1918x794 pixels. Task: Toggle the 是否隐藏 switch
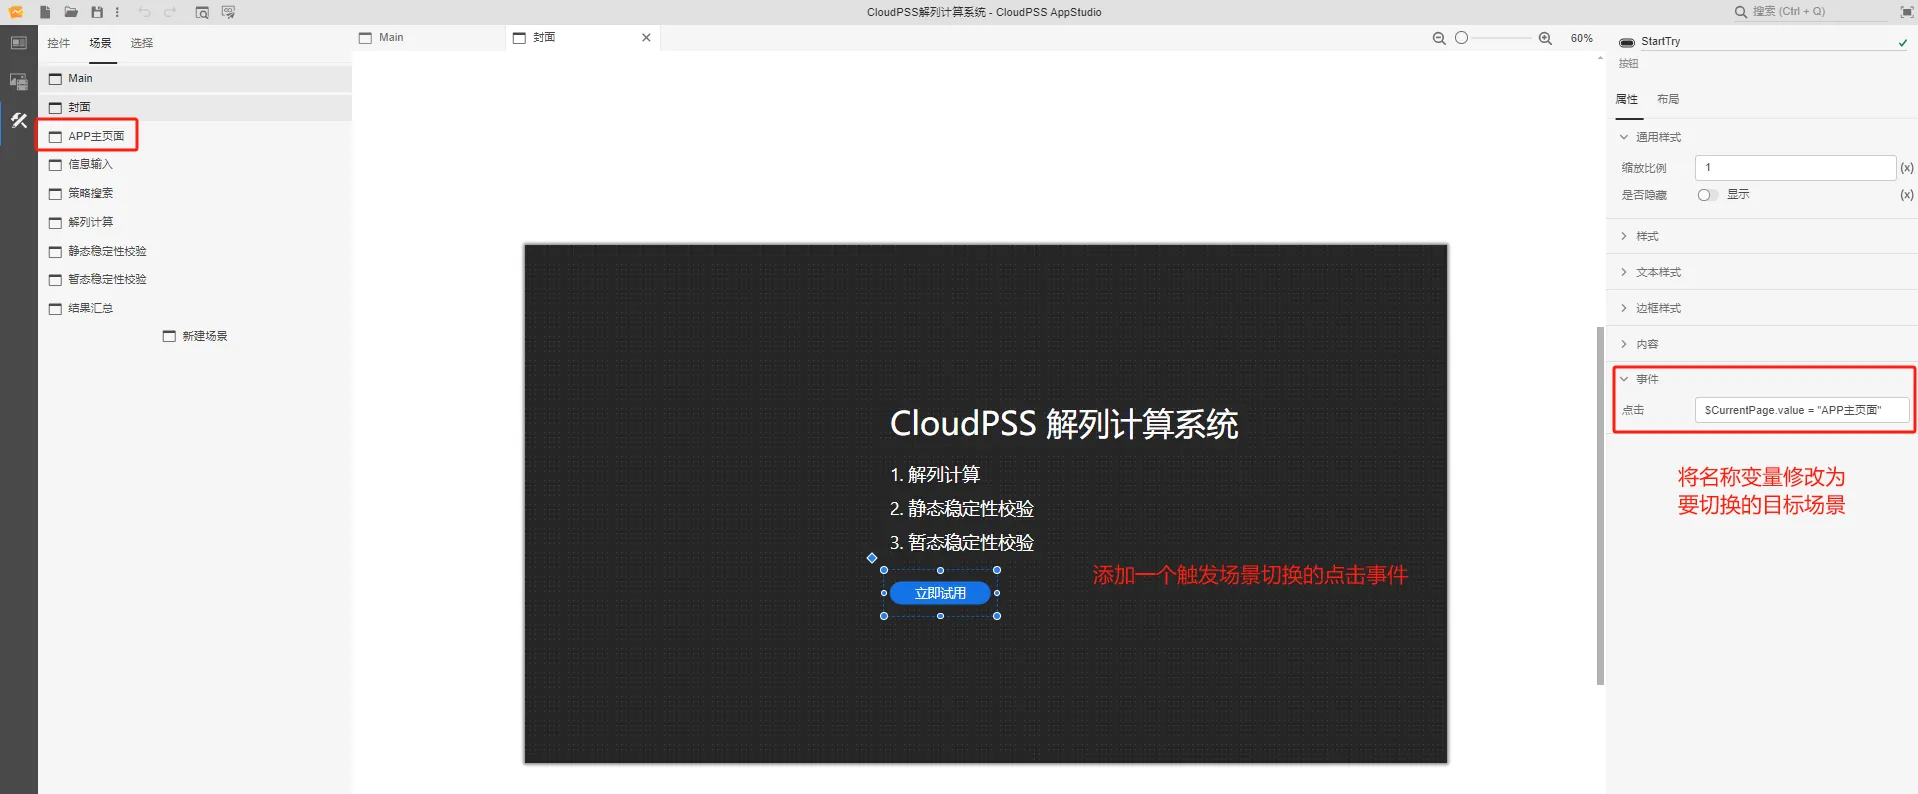(1708, 195)
